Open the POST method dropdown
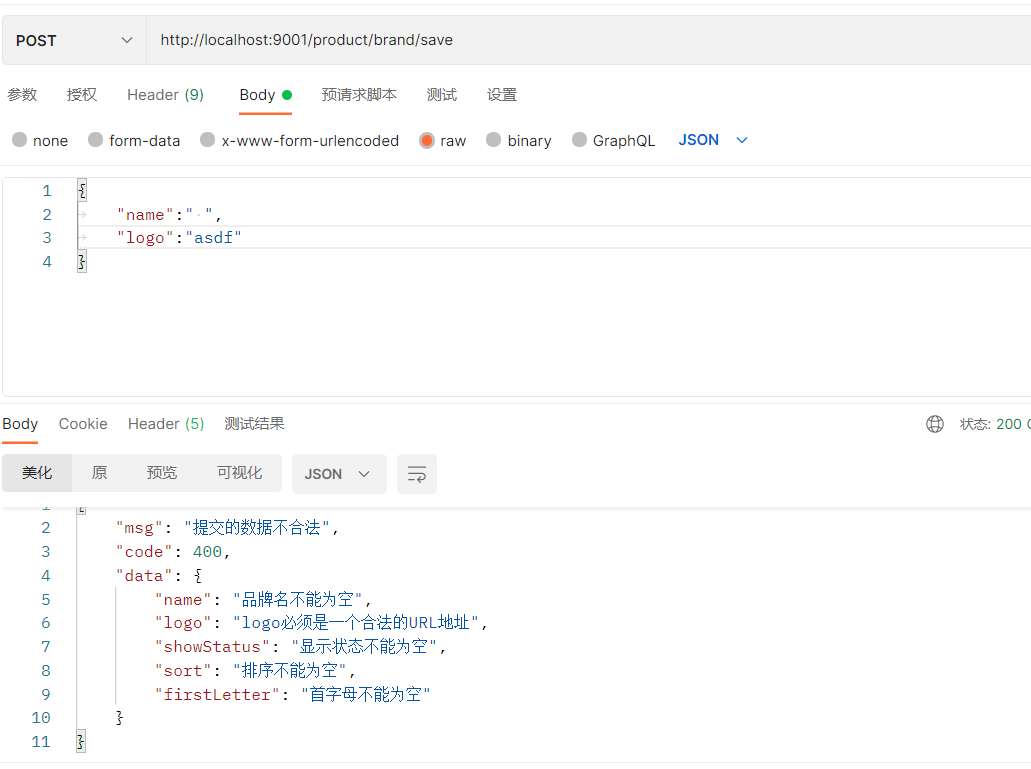The image size is (1031, 769). 74,41
